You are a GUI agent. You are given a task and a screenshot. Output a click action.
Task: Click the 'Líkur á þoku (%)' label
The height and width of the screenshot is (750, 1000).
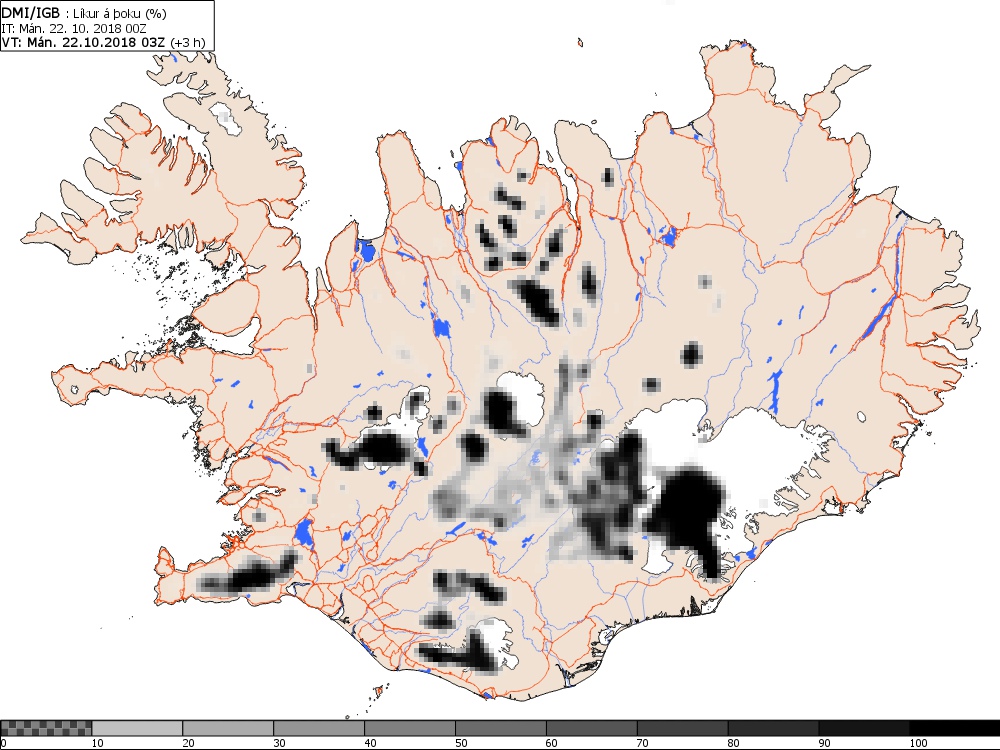121,14
